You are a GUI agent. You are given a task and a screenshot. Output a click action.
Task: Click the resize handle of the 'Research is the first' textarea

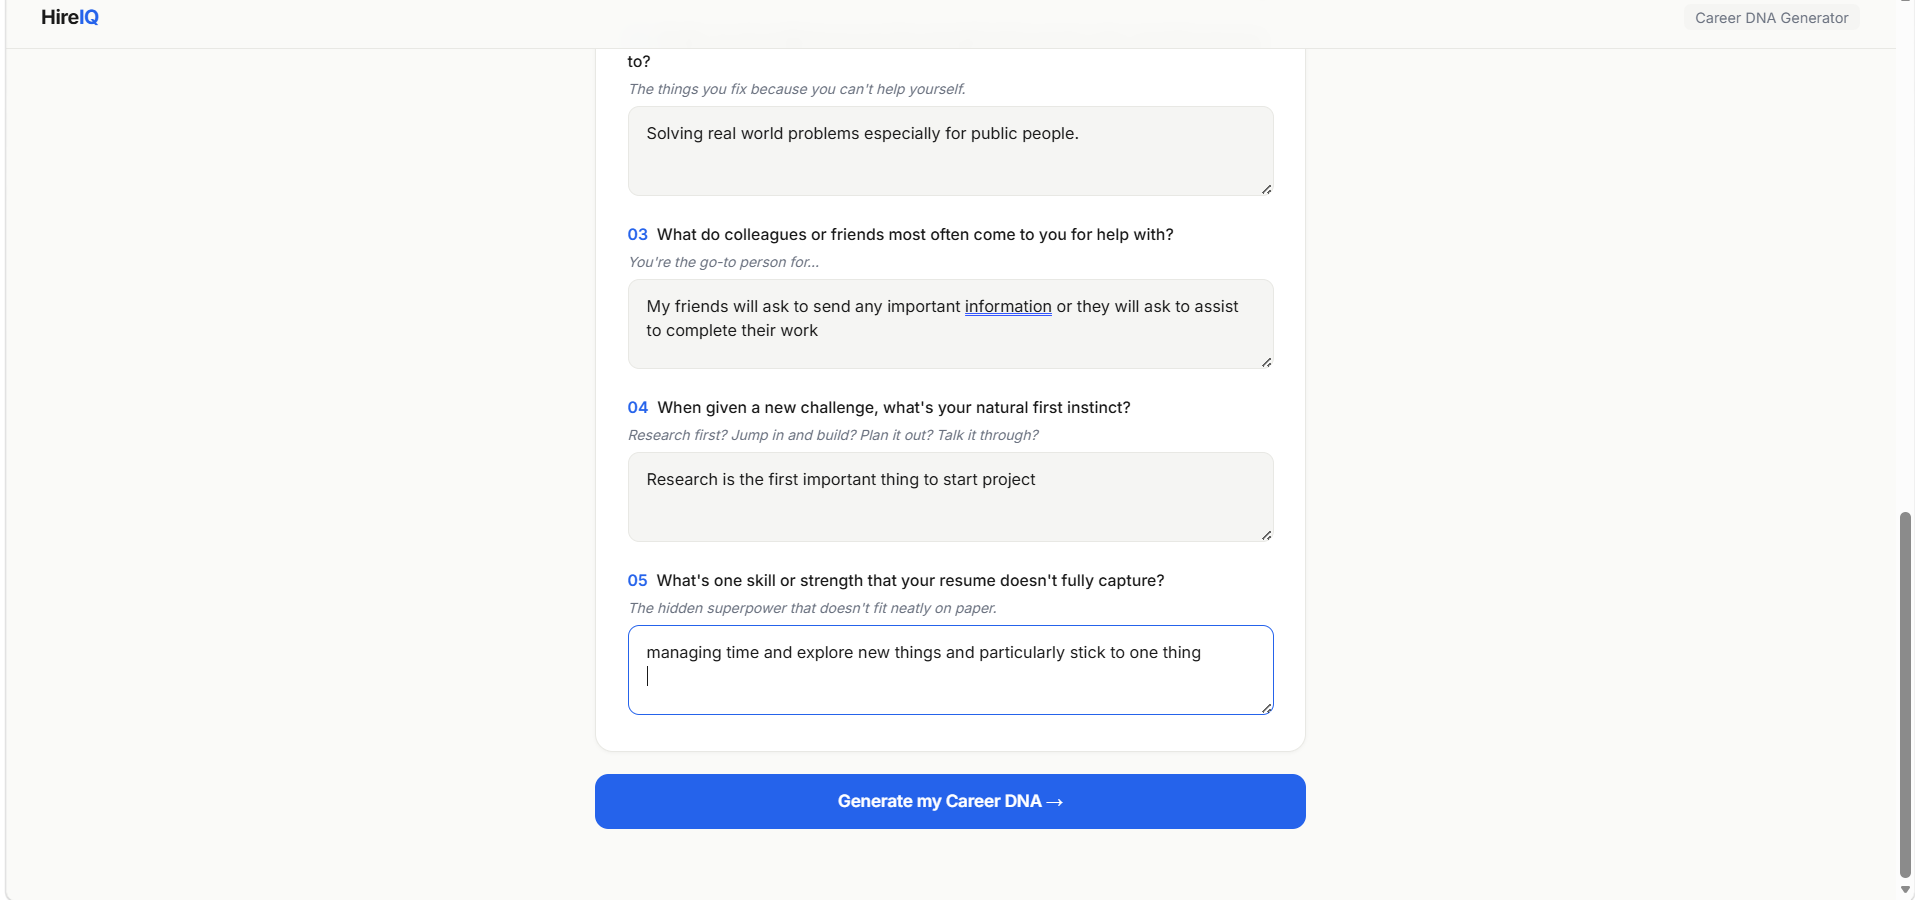pyautogui.click(x=1266, y=535)
